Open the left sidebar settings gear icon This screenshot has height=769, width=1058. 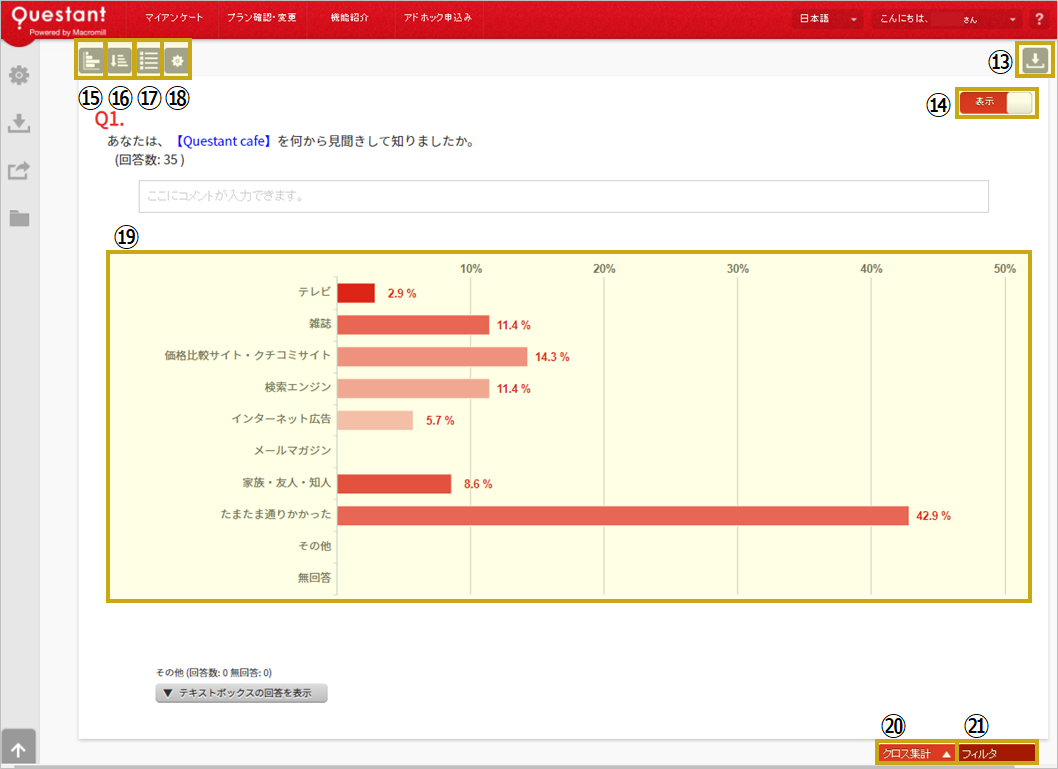pos(19,76)
